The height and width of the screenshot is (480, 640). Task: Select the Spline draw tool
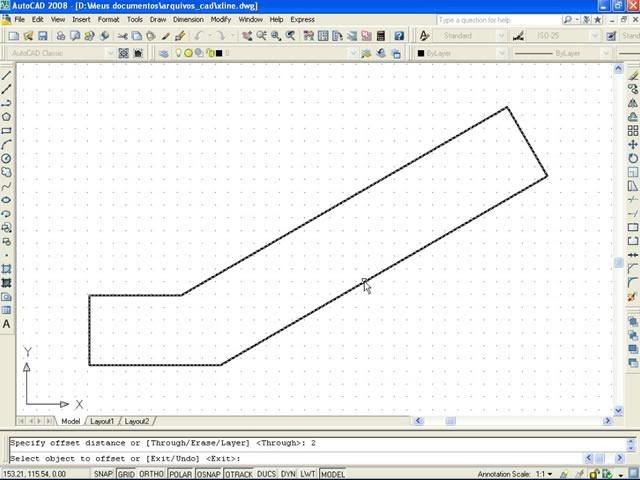point(6,186)
